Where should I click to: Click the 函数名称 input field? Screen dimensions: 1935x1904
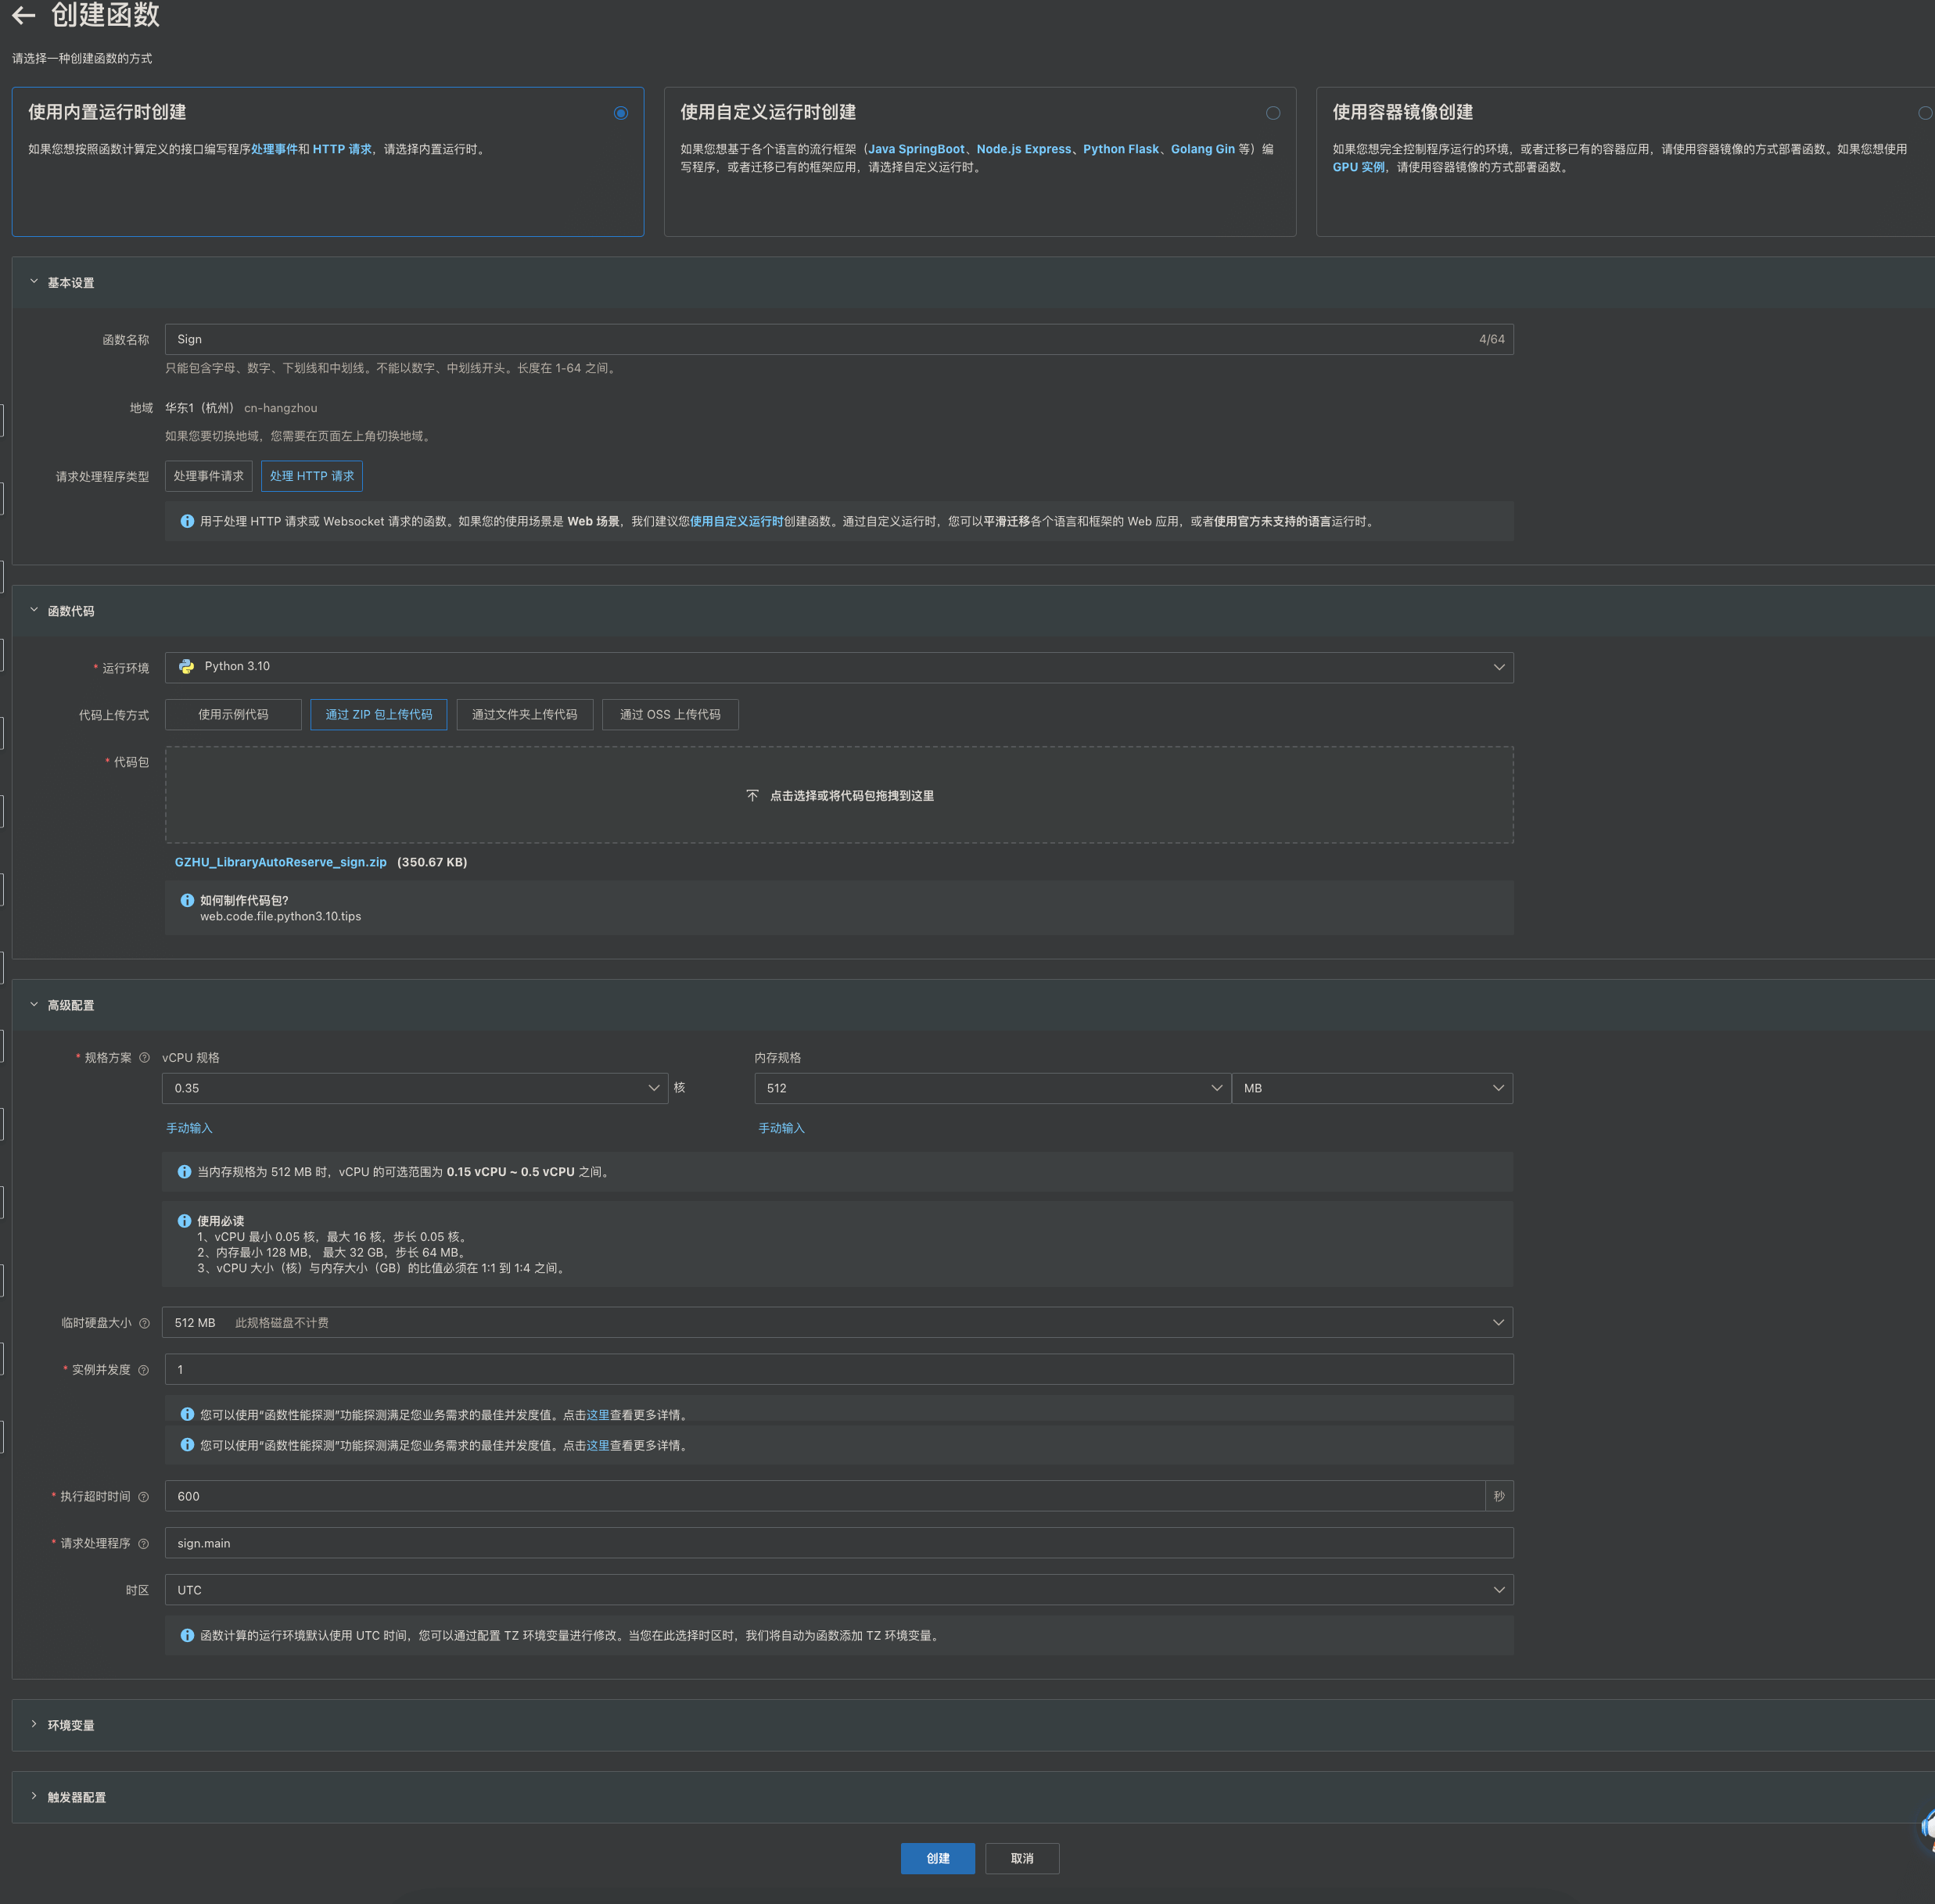pyautogui.click(x=820, y=339)
